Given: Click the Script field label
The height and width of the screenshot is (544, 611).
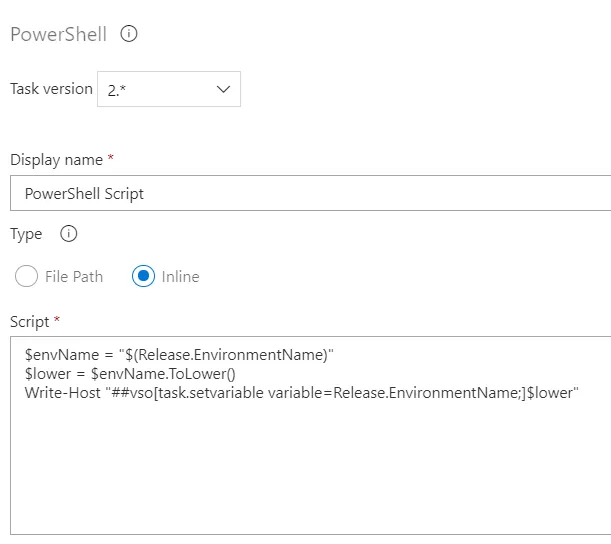Looking at the screenshot, I should (x=29, y=322).
